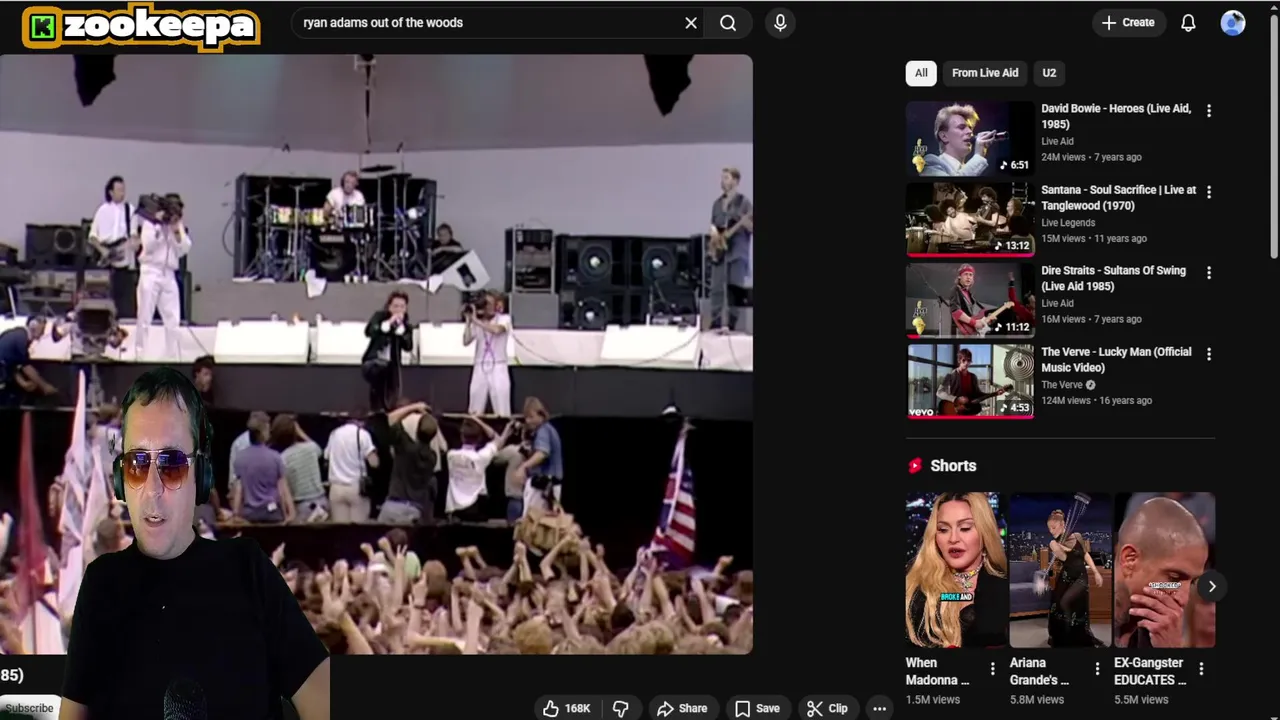Click the Shorts section heading
Image resolution: width=1280 pixels, height=720 pixels.
(x=953, y=466)
